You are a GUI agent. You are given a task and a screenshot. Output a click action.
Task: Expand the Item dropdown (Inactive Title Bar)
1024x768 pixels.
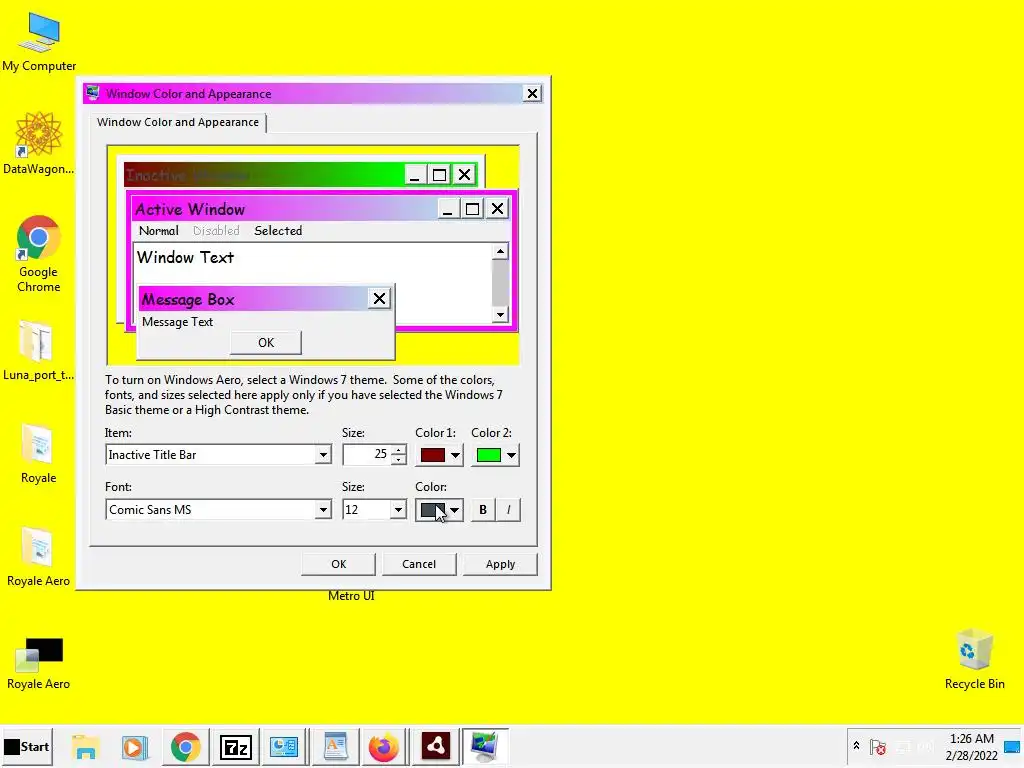coord(323,455)
